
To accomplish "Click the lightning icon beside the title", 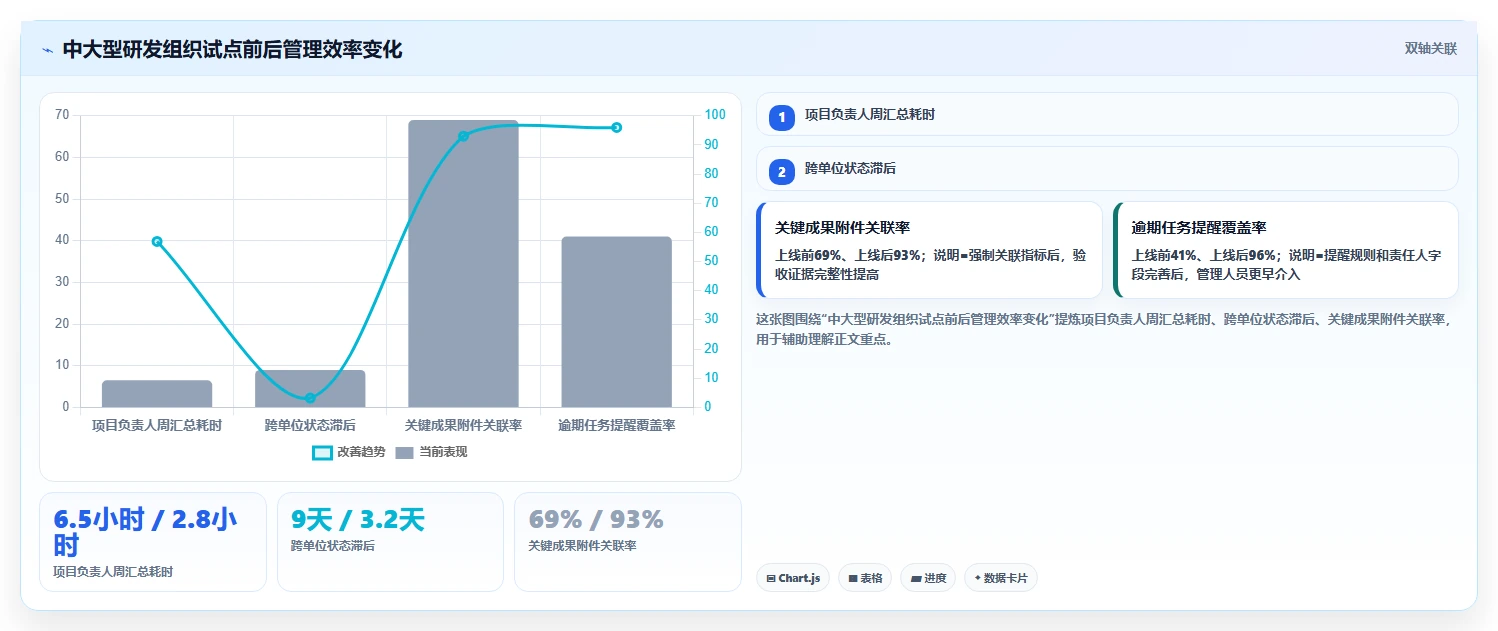I will [47, 50].
